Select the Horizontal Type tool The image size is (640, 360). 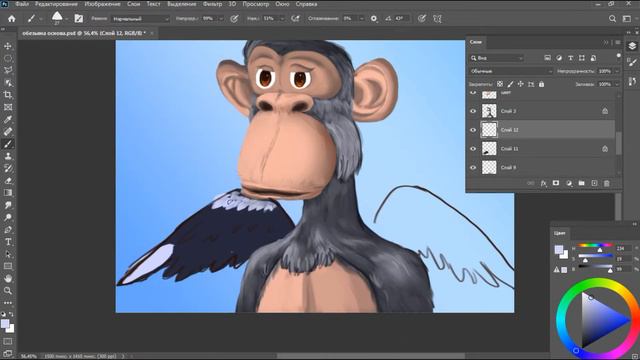tap(8, 242)
